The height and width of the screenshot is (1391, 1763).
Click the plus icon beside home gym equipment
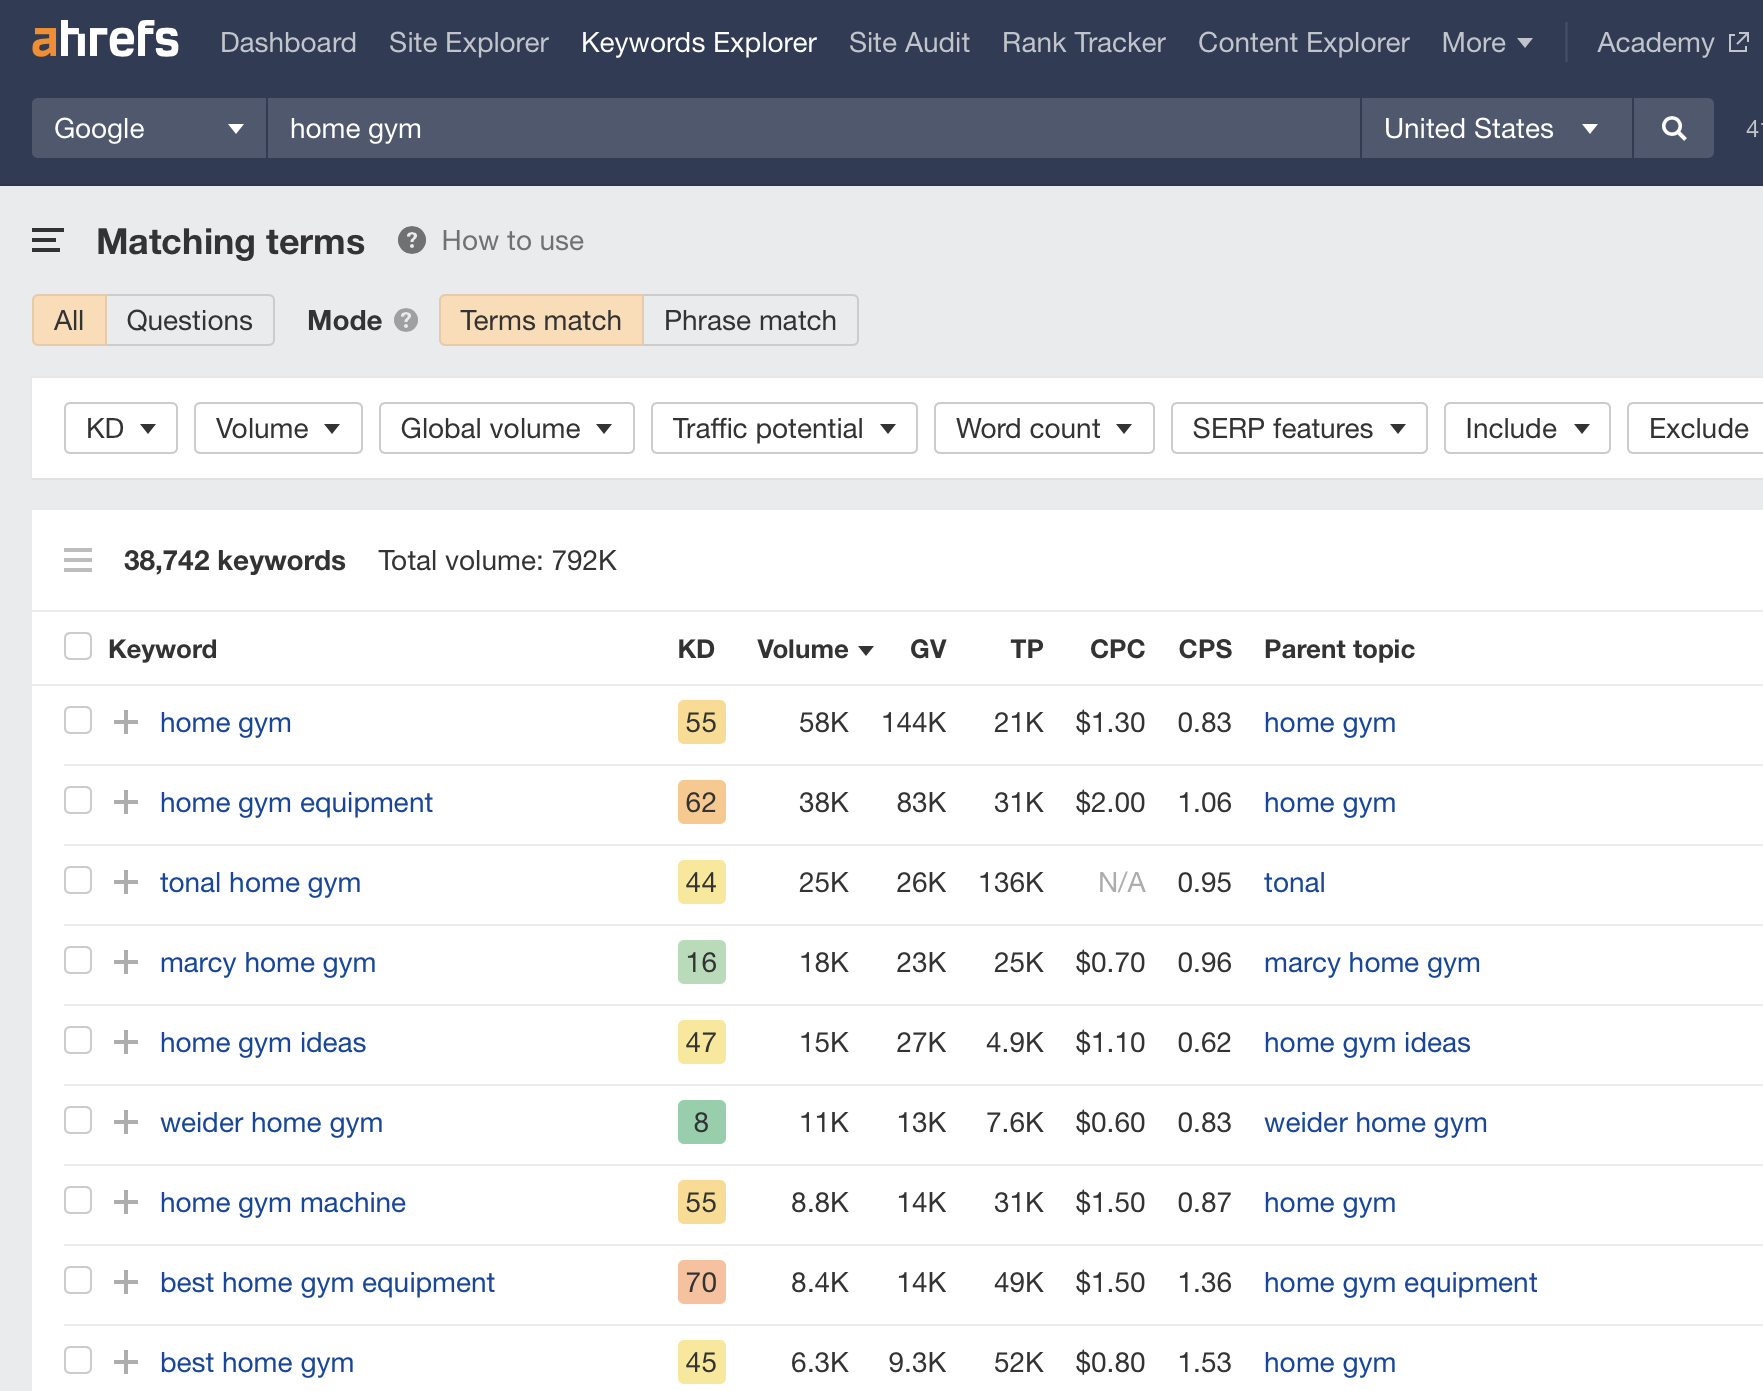click(125, 801)
